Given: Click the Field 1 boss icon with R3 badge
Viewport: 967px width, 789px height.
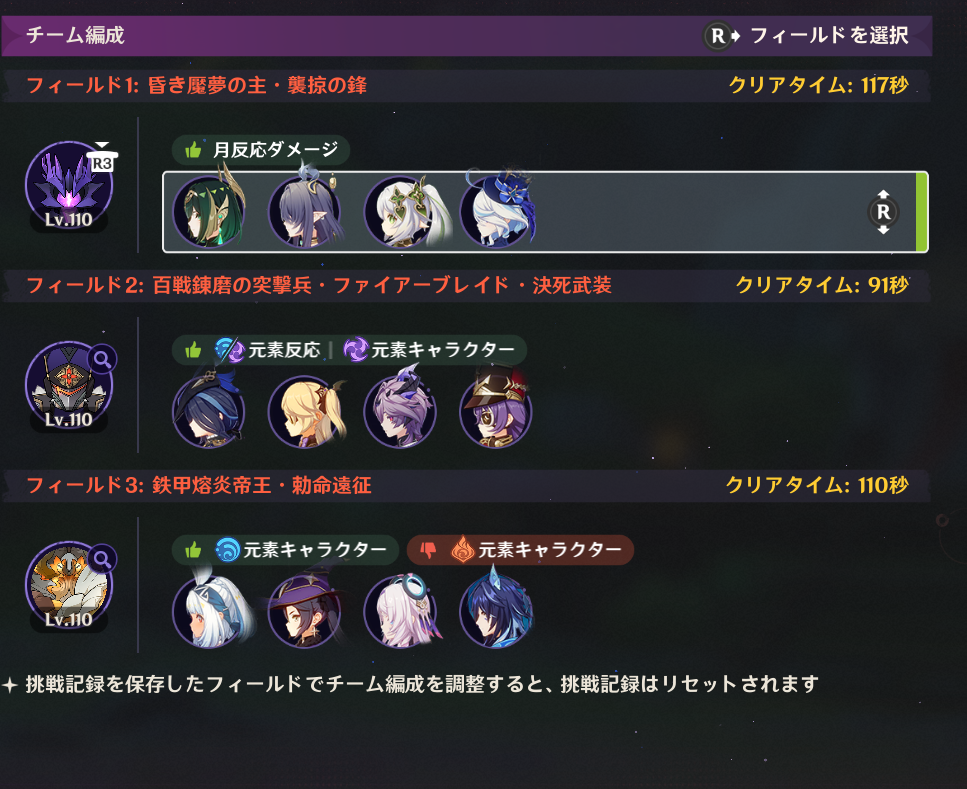Looking at the screenshot, I should [68, 185].
